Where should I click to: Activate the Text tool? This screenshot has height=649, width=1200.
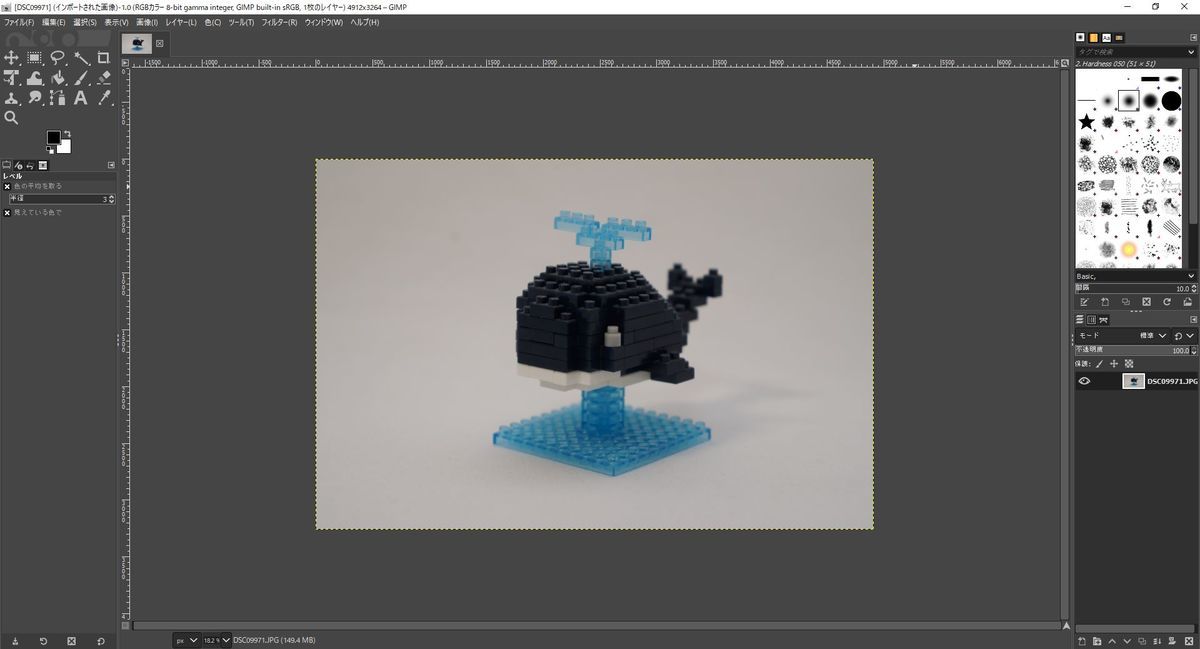pos(81,98)
